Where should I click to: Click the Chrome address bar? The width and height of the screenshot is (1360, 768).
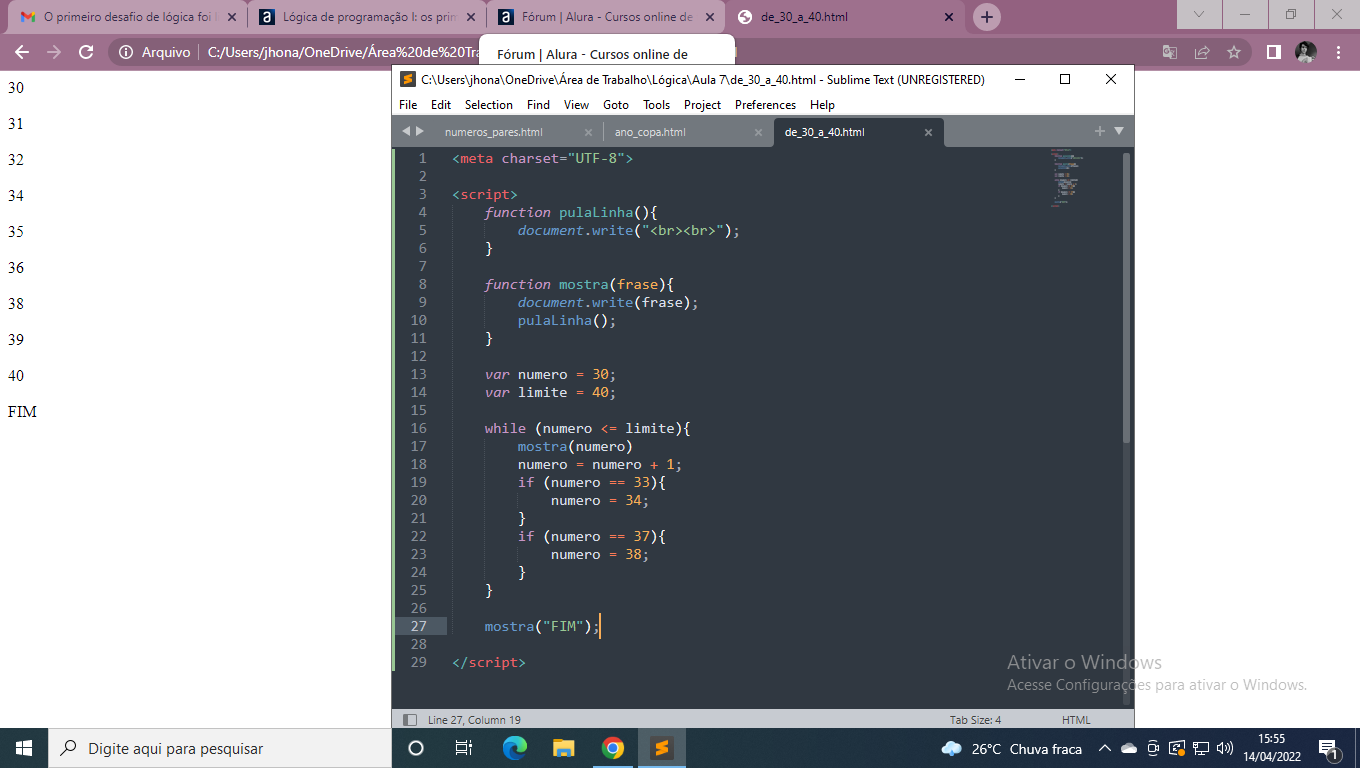tap(680, 52)
